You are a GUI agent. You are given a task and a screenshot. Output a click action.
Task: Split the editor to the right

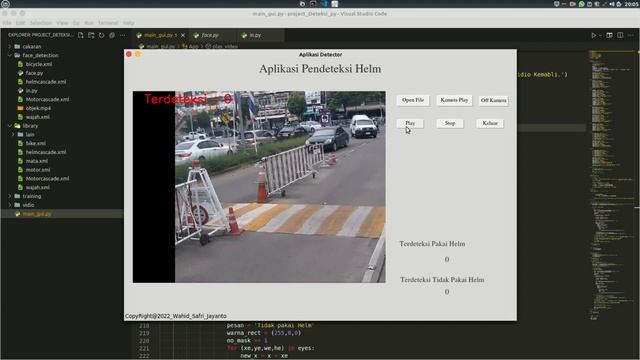coord(620,36)
